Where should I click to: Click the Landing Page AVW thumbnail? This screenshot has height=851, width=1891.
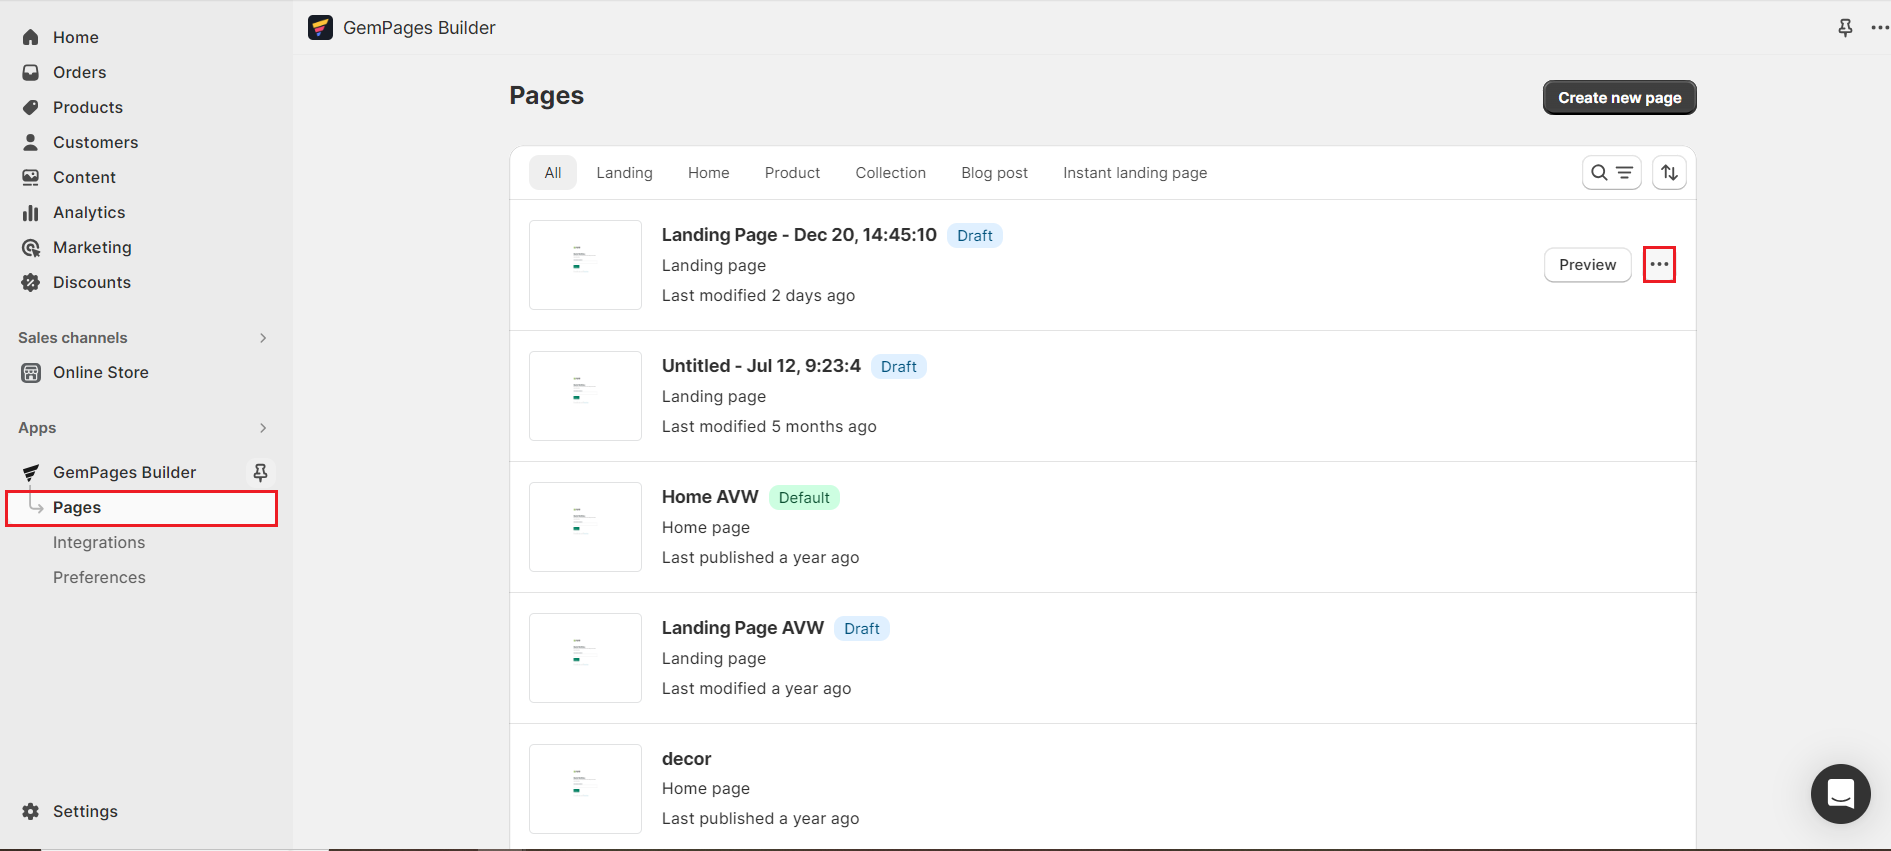point(585,658)
